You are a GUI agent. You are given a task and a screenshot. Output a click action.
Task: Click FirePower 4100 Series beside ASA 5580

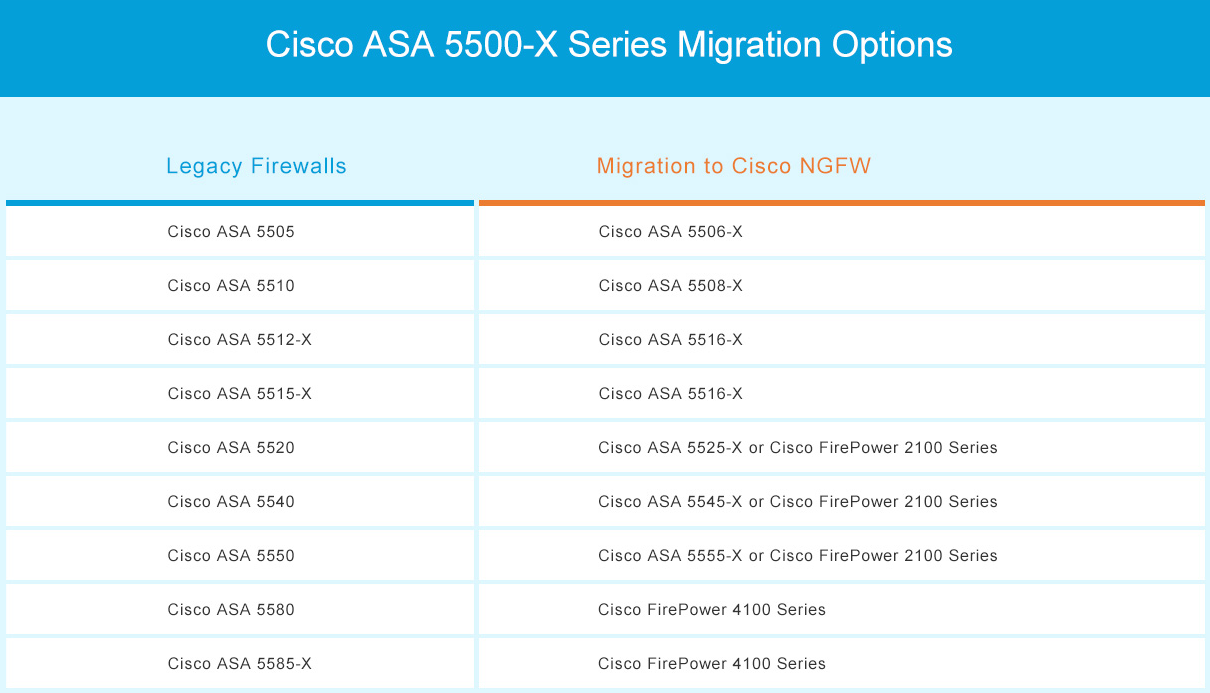(711, 610)
